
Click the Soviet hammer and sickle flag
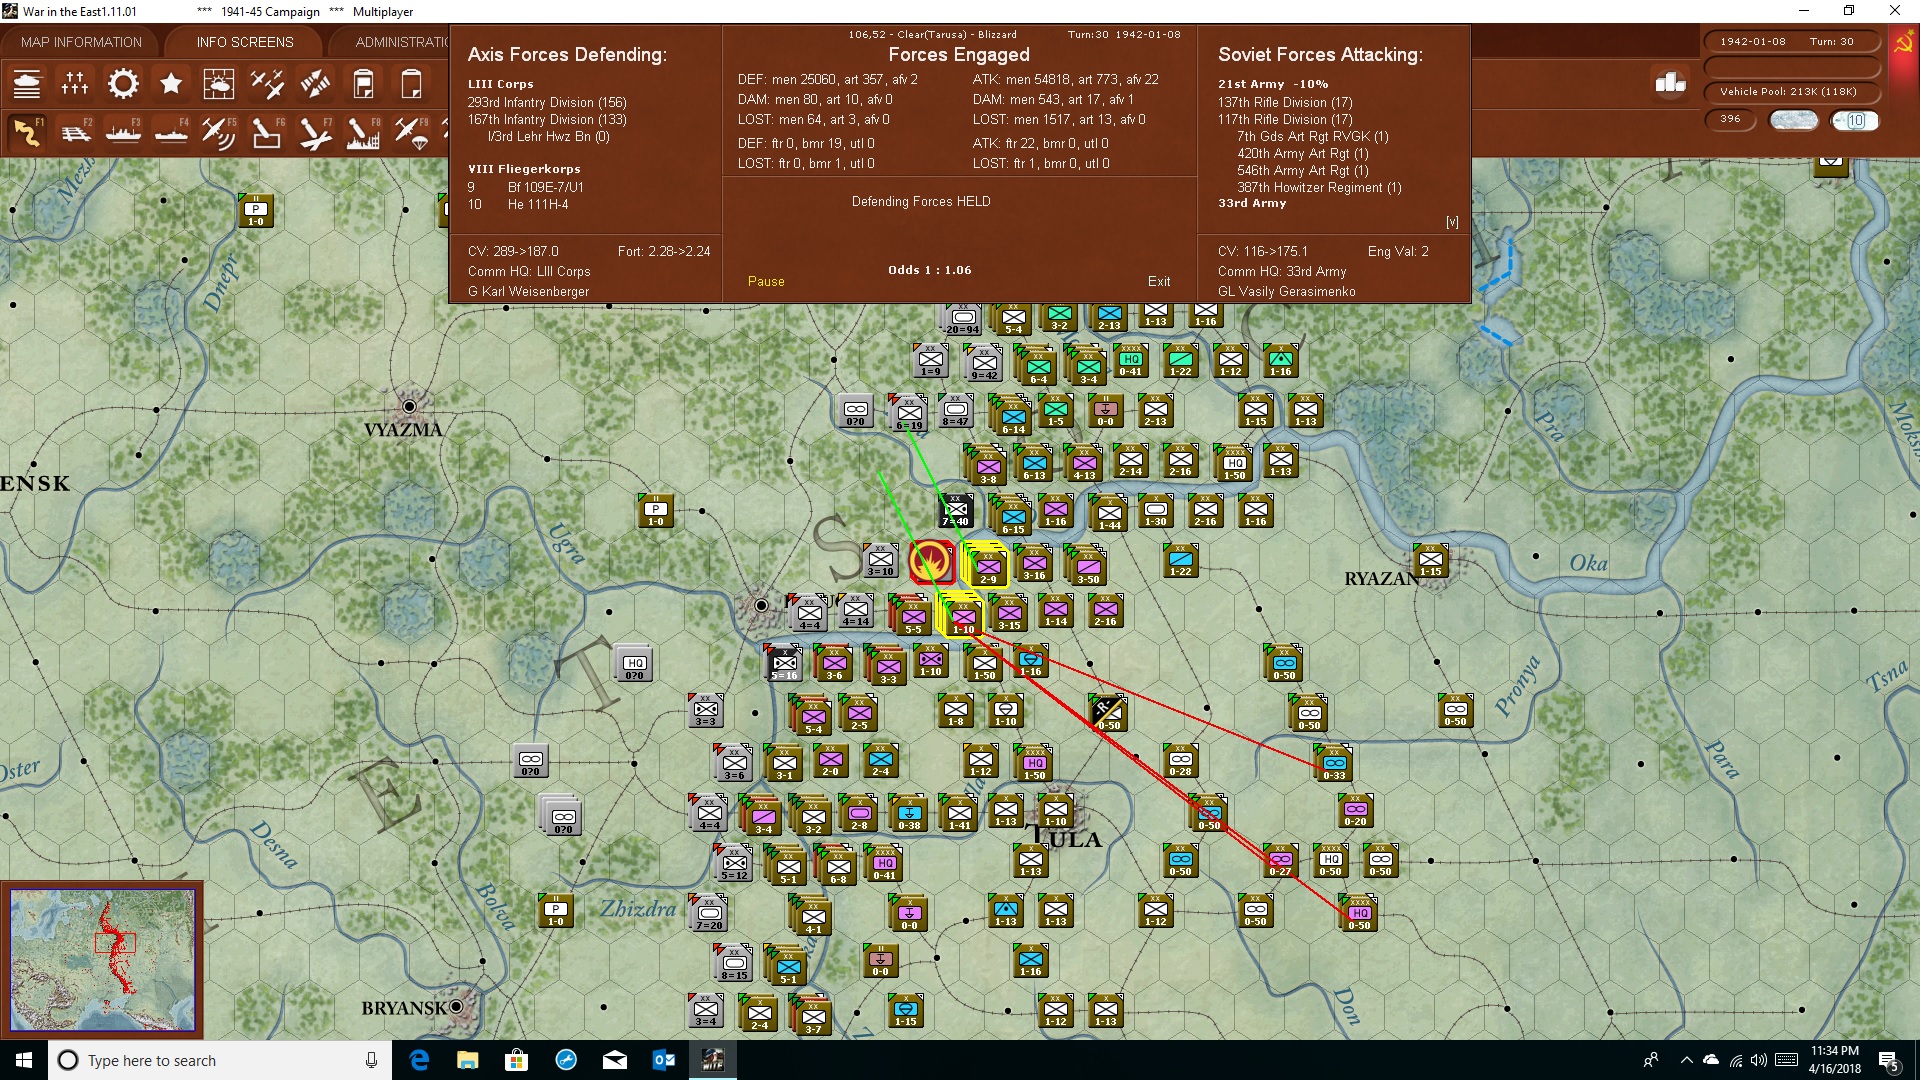click(x=1903, y=42)
